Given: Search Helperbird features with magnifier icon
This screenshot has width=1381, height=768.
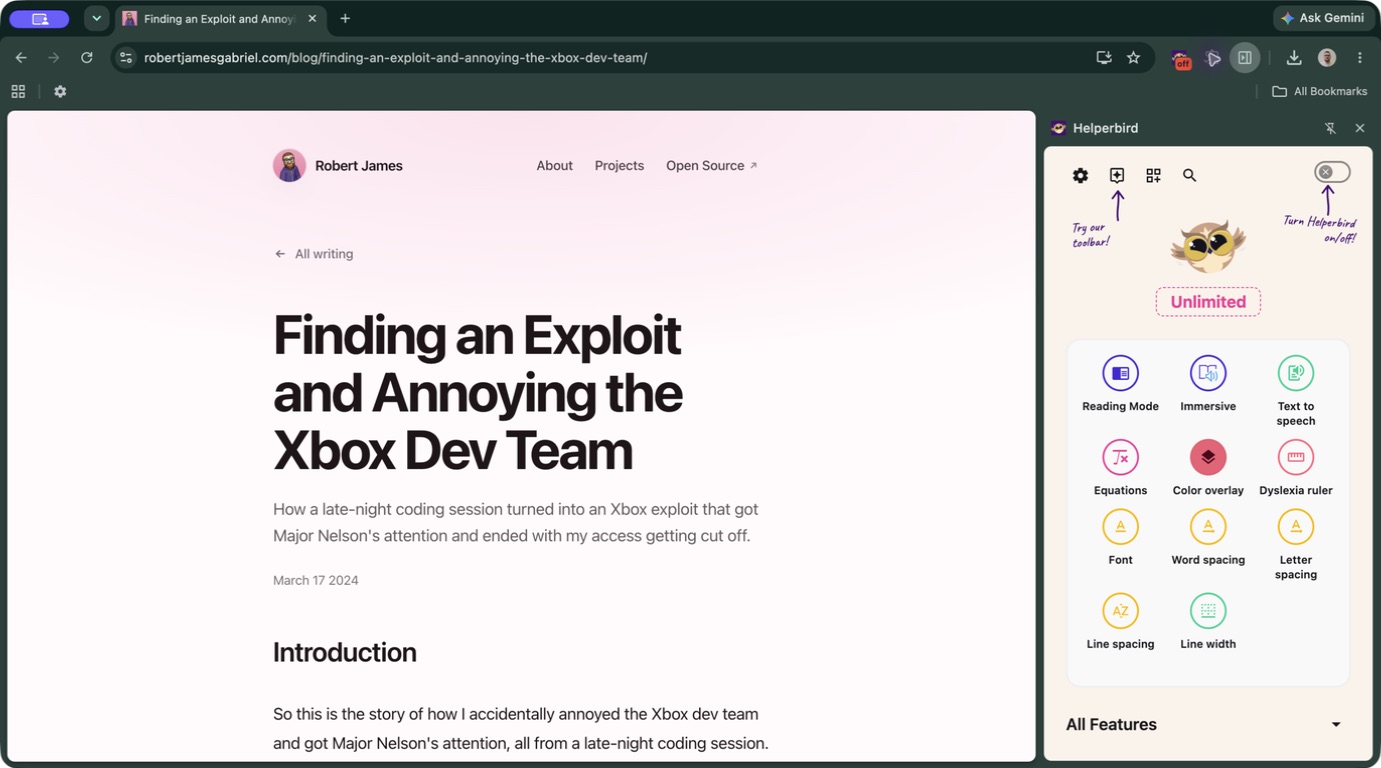Looking at the screenshot, I should 1189,175.
